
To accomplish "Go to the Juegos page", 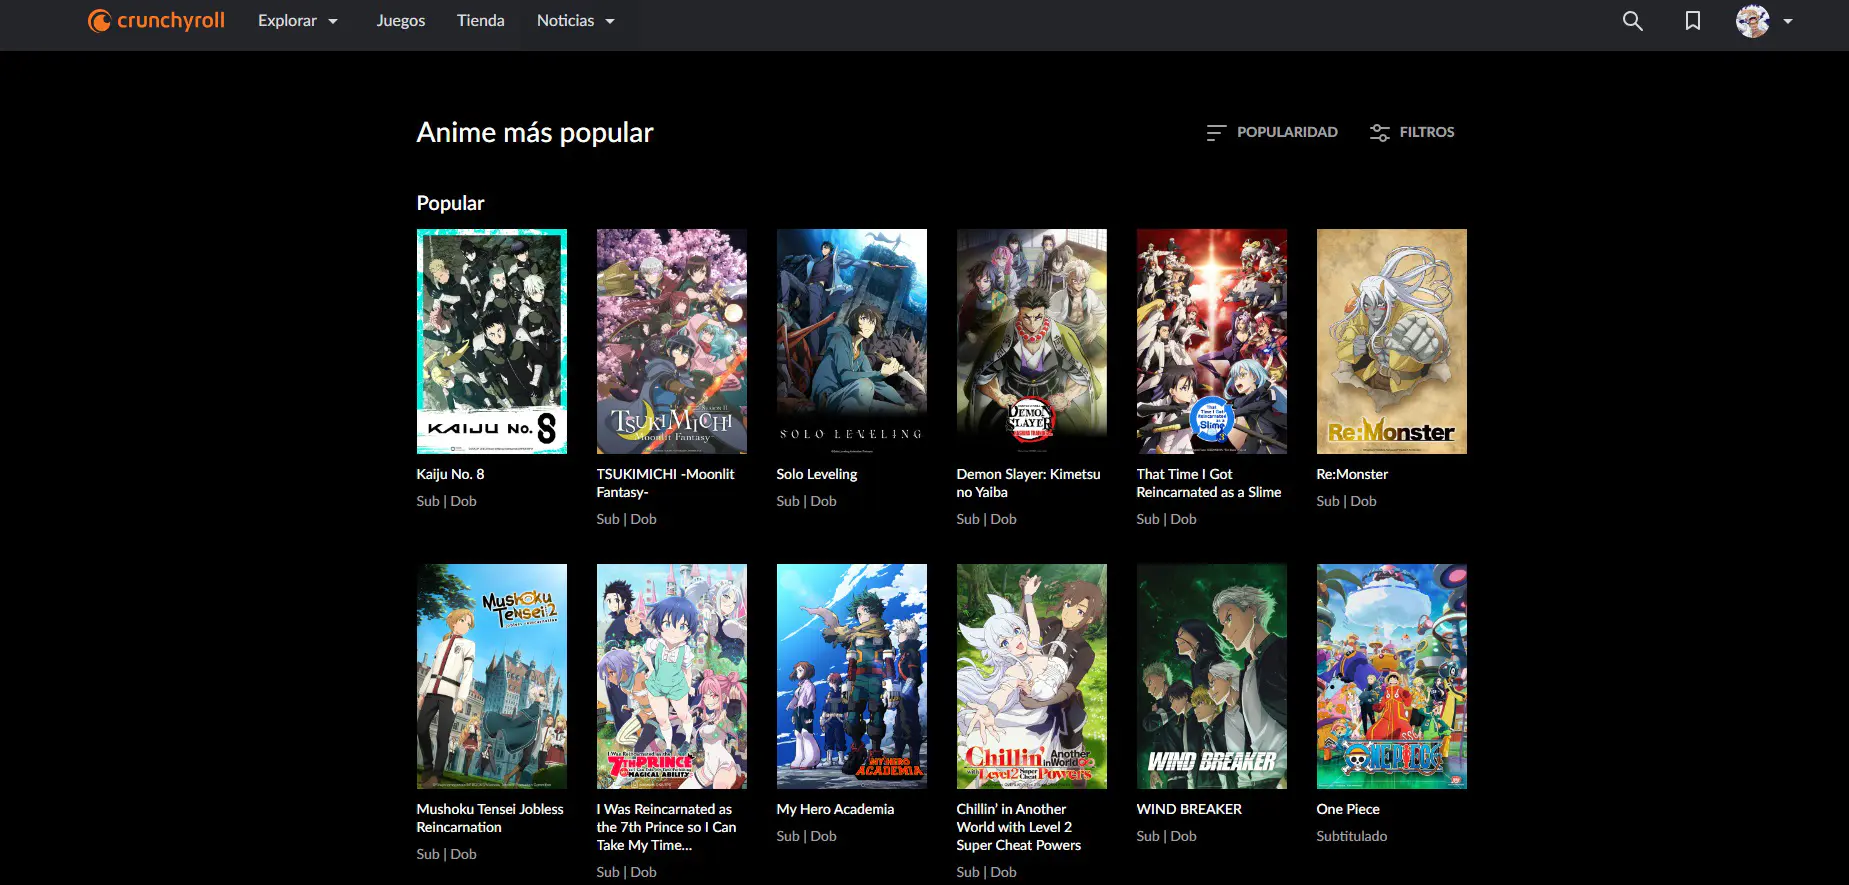I will (x=401, y=21).
